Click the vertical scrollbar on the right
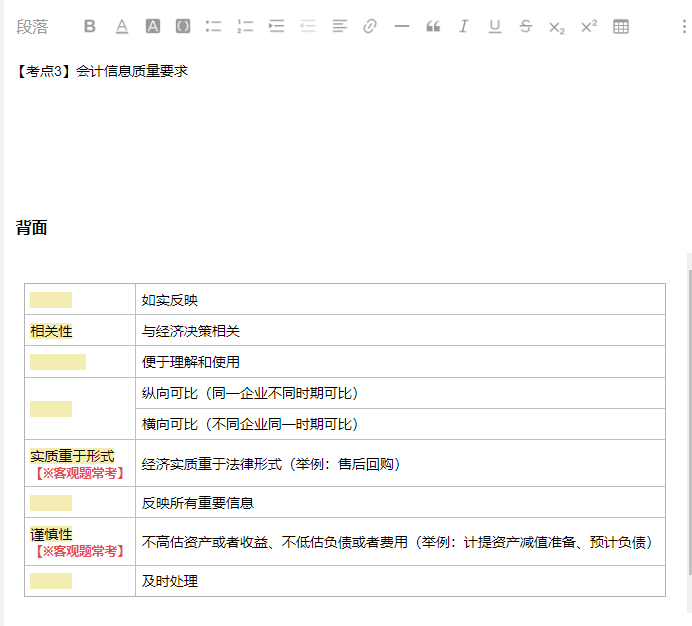Screen dimensions: 692x626 [x=690, y=422]
